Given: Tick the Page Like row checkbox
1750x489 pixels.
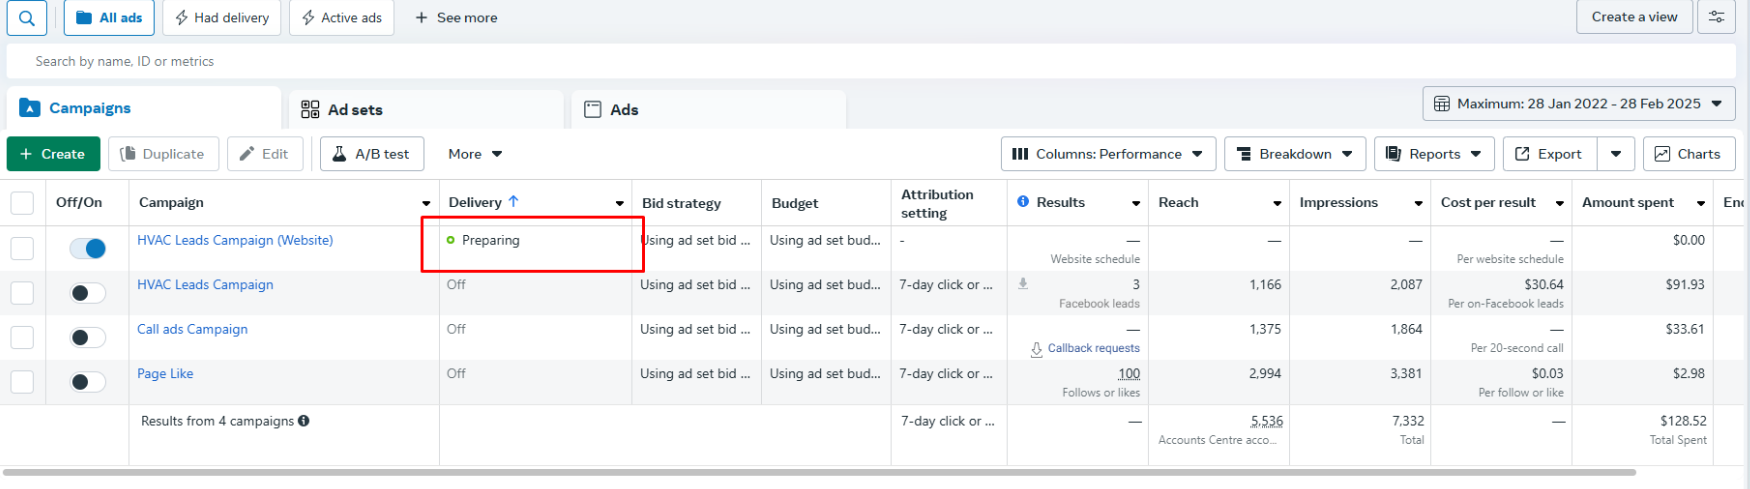Looking at the screenshot, I should pos(22,382).
